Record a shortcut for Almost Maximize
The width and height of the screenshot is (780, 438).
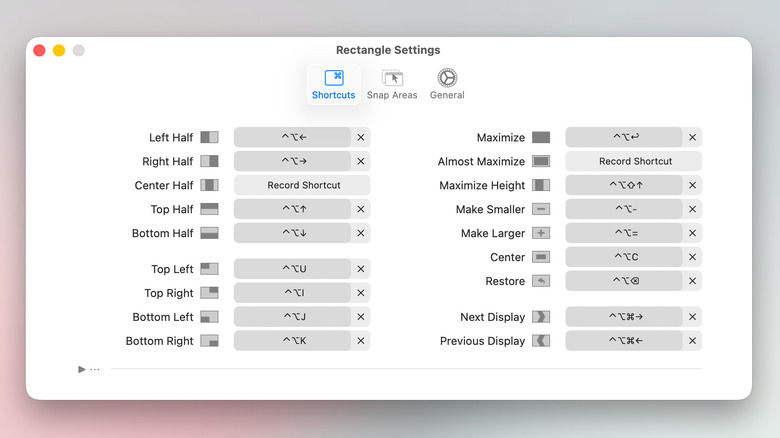[634, 161]
